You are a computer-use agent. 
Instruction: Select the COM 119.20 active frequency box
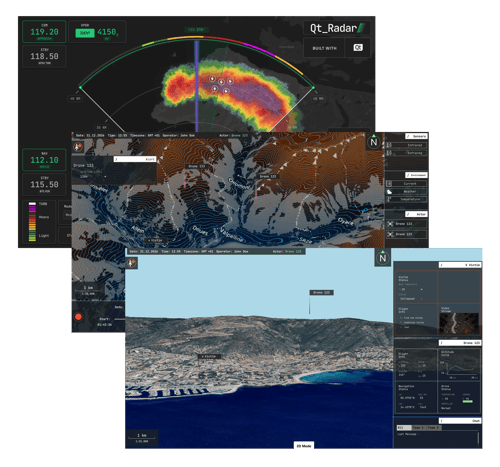[44, 31]
